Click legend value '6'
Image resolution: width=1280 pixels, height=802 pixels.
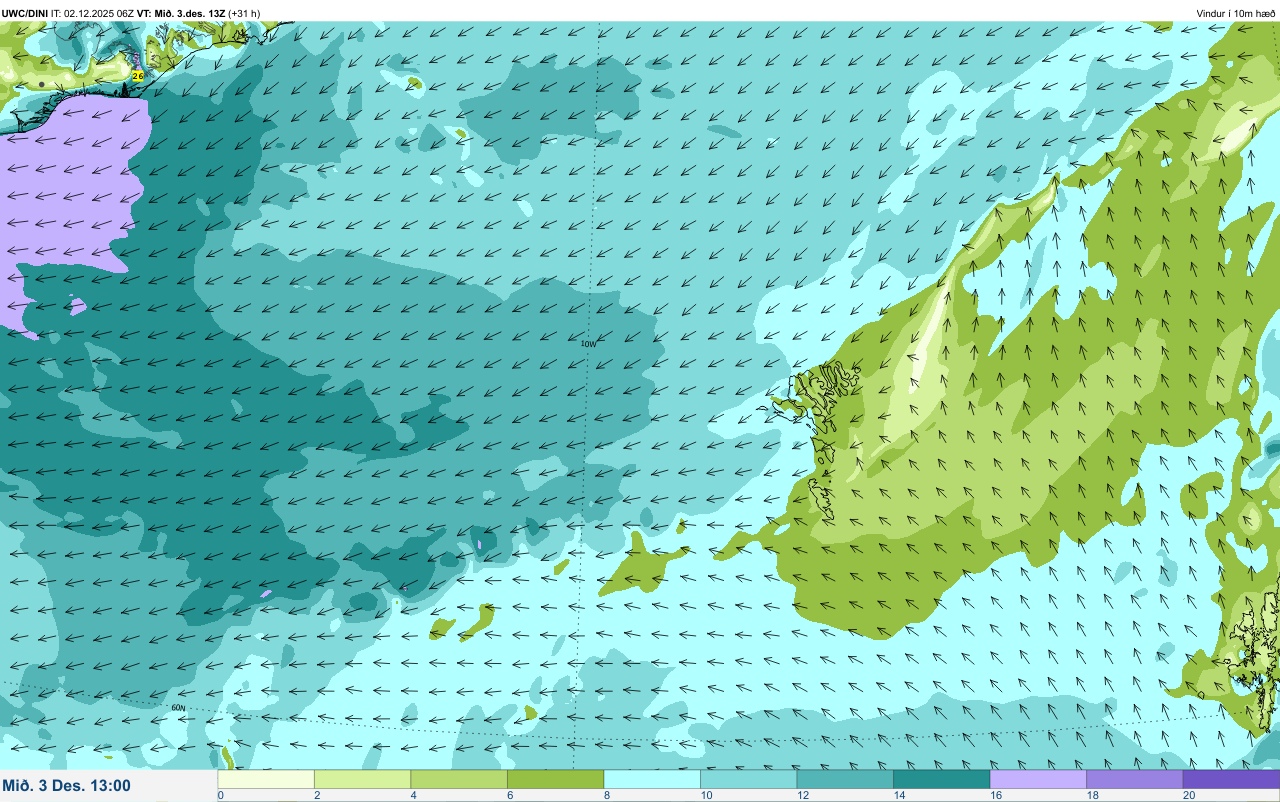509,795
